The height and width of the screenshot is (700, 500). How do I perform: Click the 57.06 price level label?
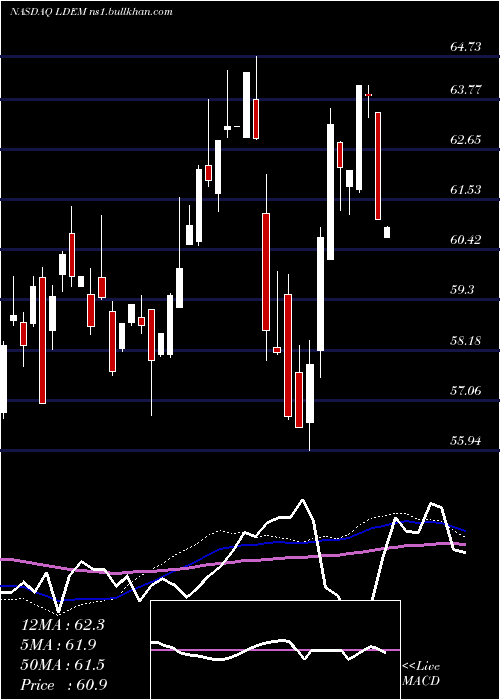tap(466, 391)
